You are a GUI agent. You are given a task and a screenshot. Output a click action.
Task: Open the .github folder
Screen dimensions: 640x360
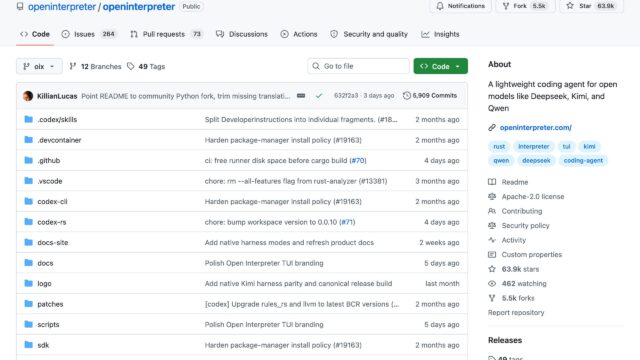tap(49, 160)
